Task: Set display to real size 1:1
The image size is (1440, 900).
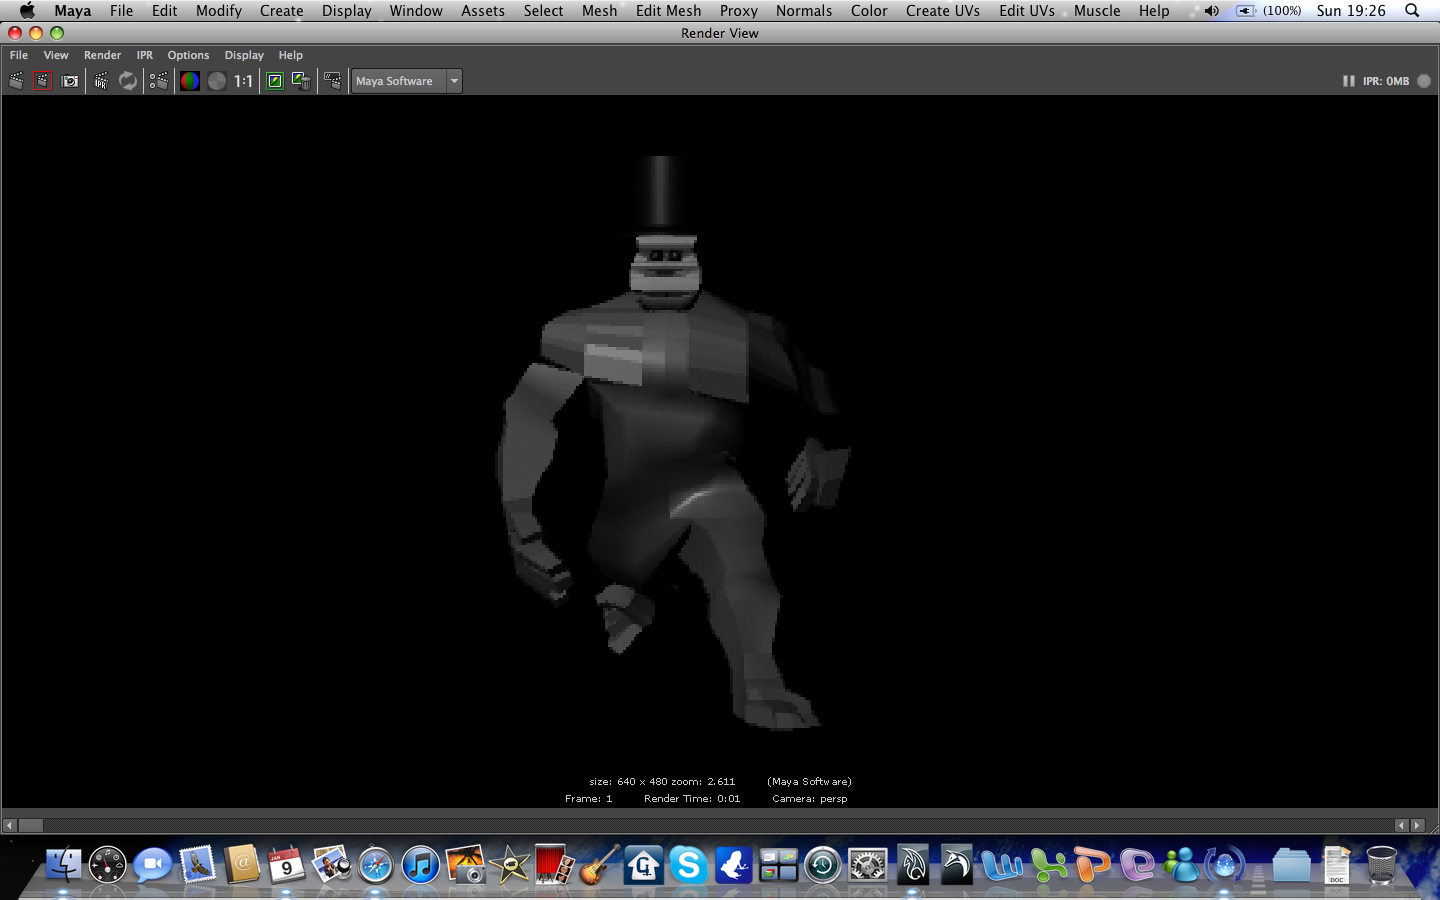Action: 244,81
